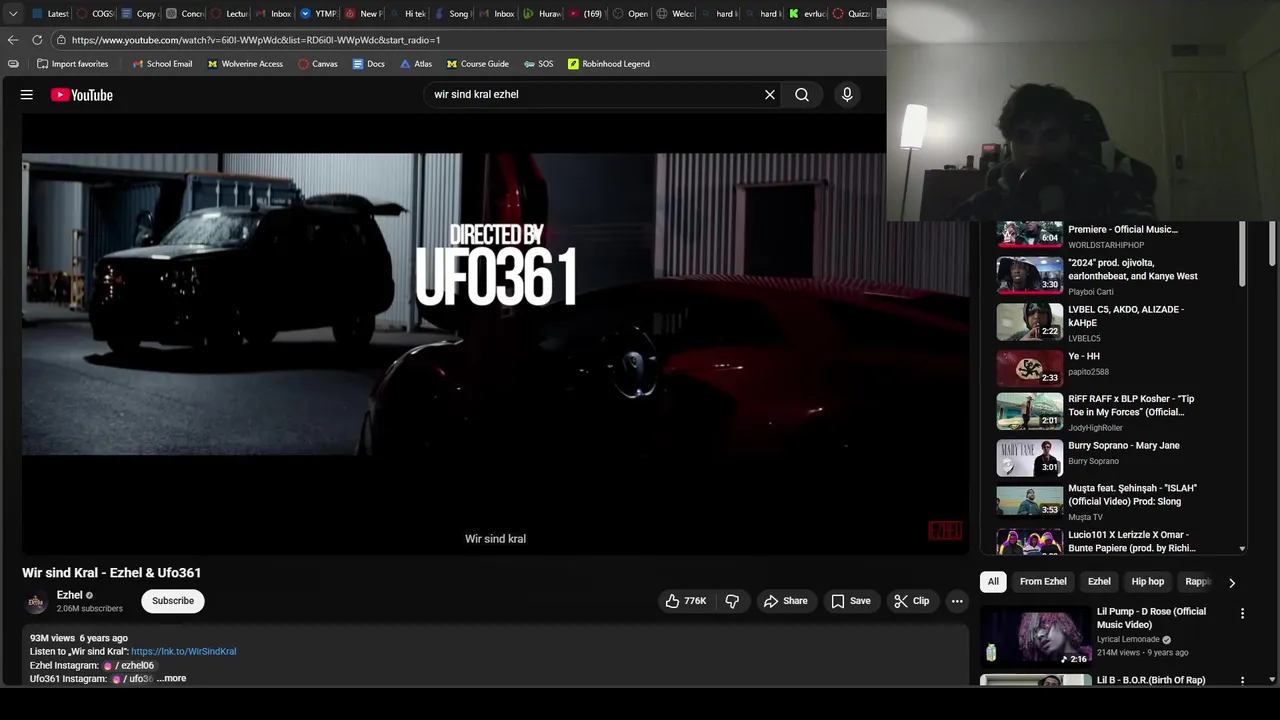1280x720 pixels.
Task: Save the video to a playlist
Action: (851, 601)
